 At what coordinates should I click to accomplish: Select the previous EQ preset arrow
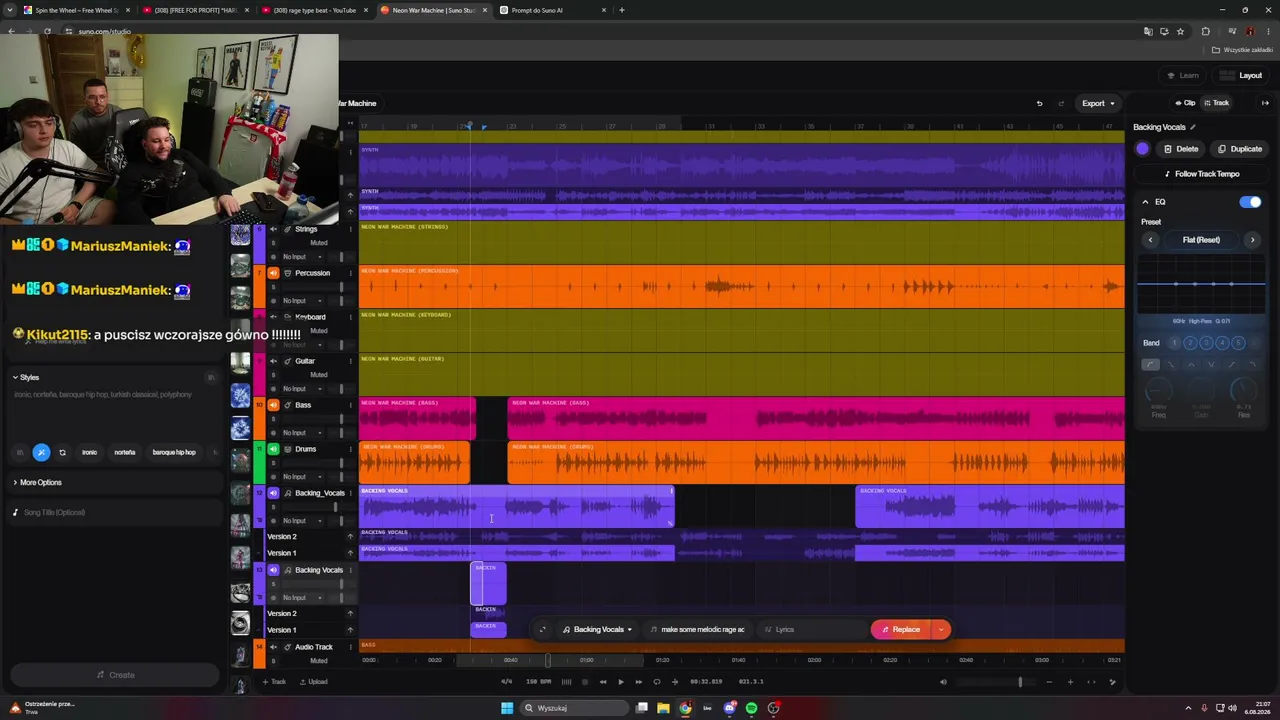pyautogui.click(x=1150, y=240)
